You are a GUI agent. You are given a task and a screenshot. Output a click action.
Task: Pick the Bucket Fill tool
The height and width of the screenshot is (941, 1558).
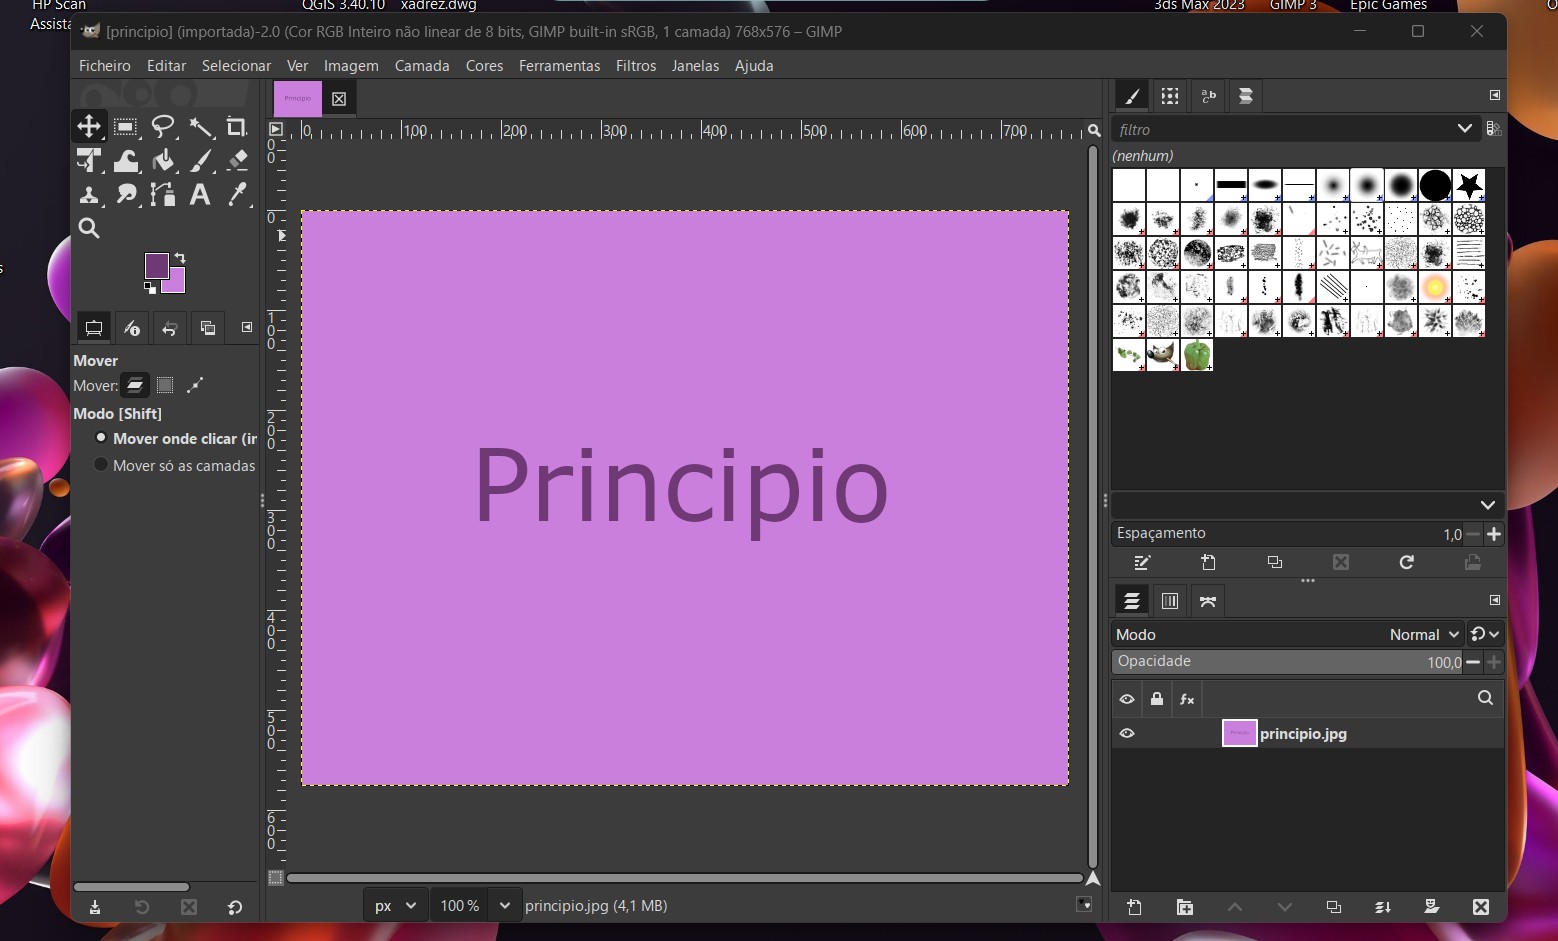(163, 161)
